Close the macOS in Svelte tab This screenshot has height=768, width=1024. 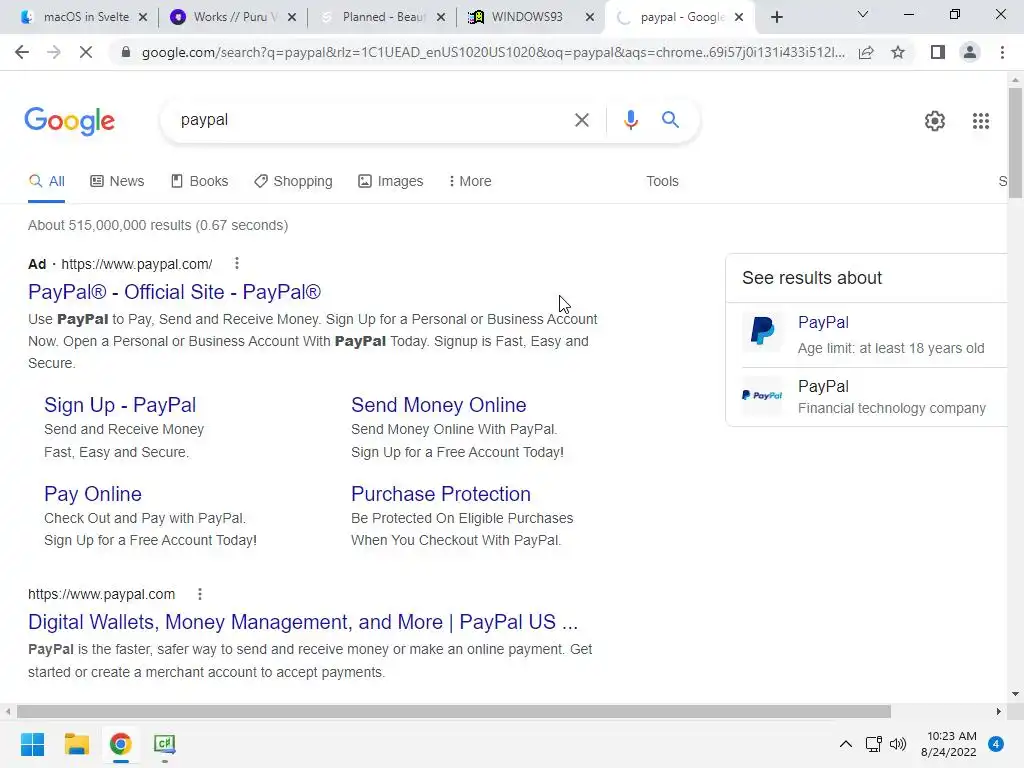143,17
